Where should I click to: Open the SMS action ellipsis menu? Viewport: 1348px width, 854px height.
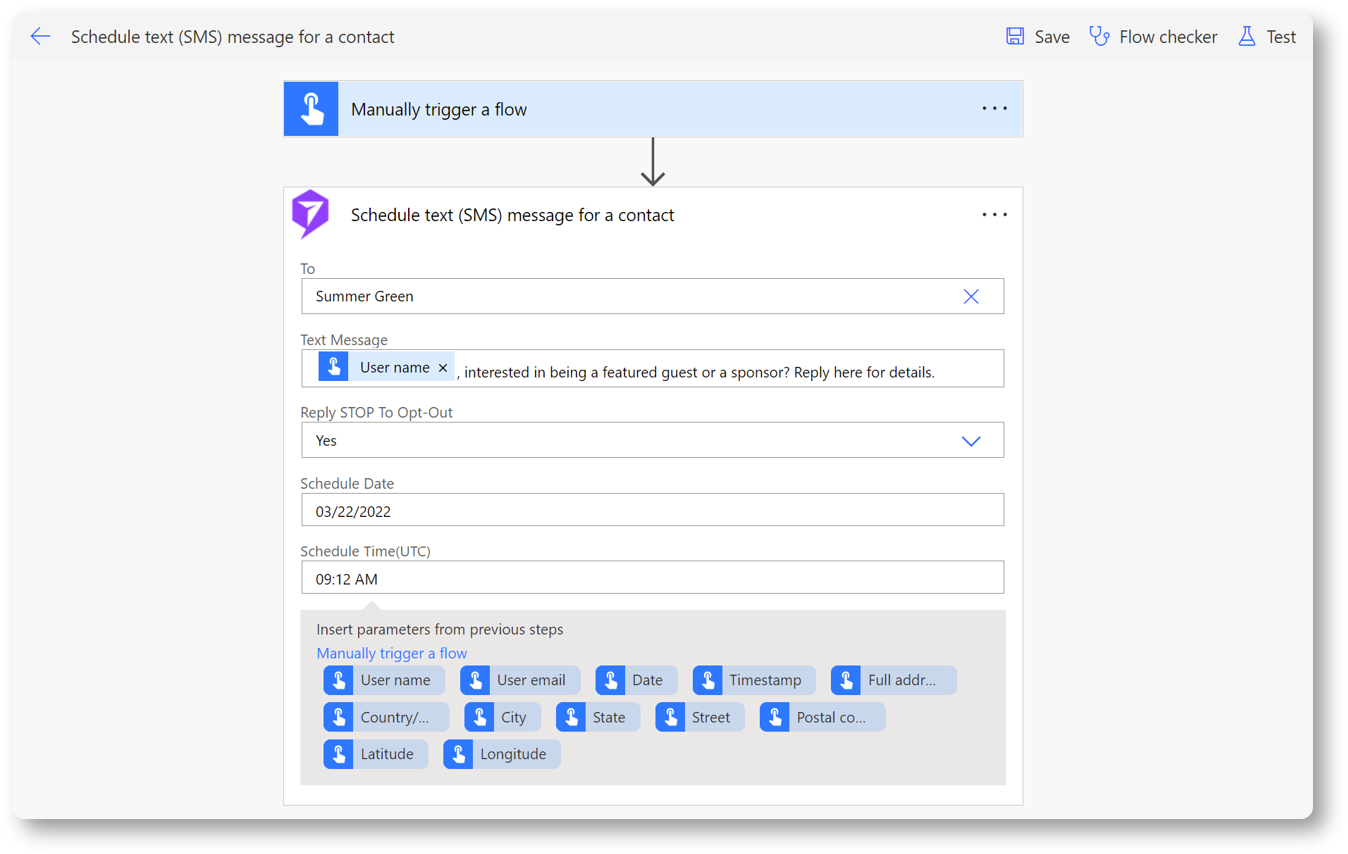coord(994,215)
